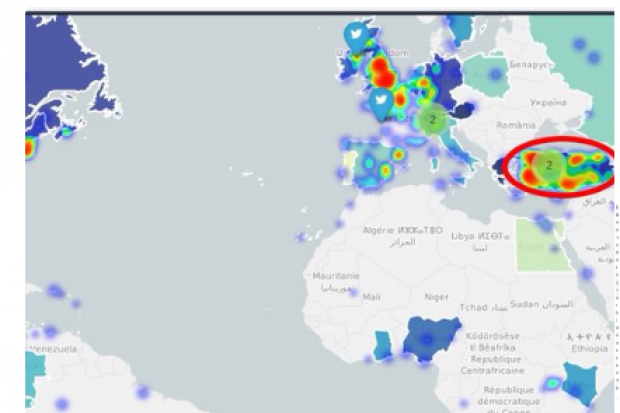Select the dark blue Canada region
The image size is (620, 413).
coord(60,70)
